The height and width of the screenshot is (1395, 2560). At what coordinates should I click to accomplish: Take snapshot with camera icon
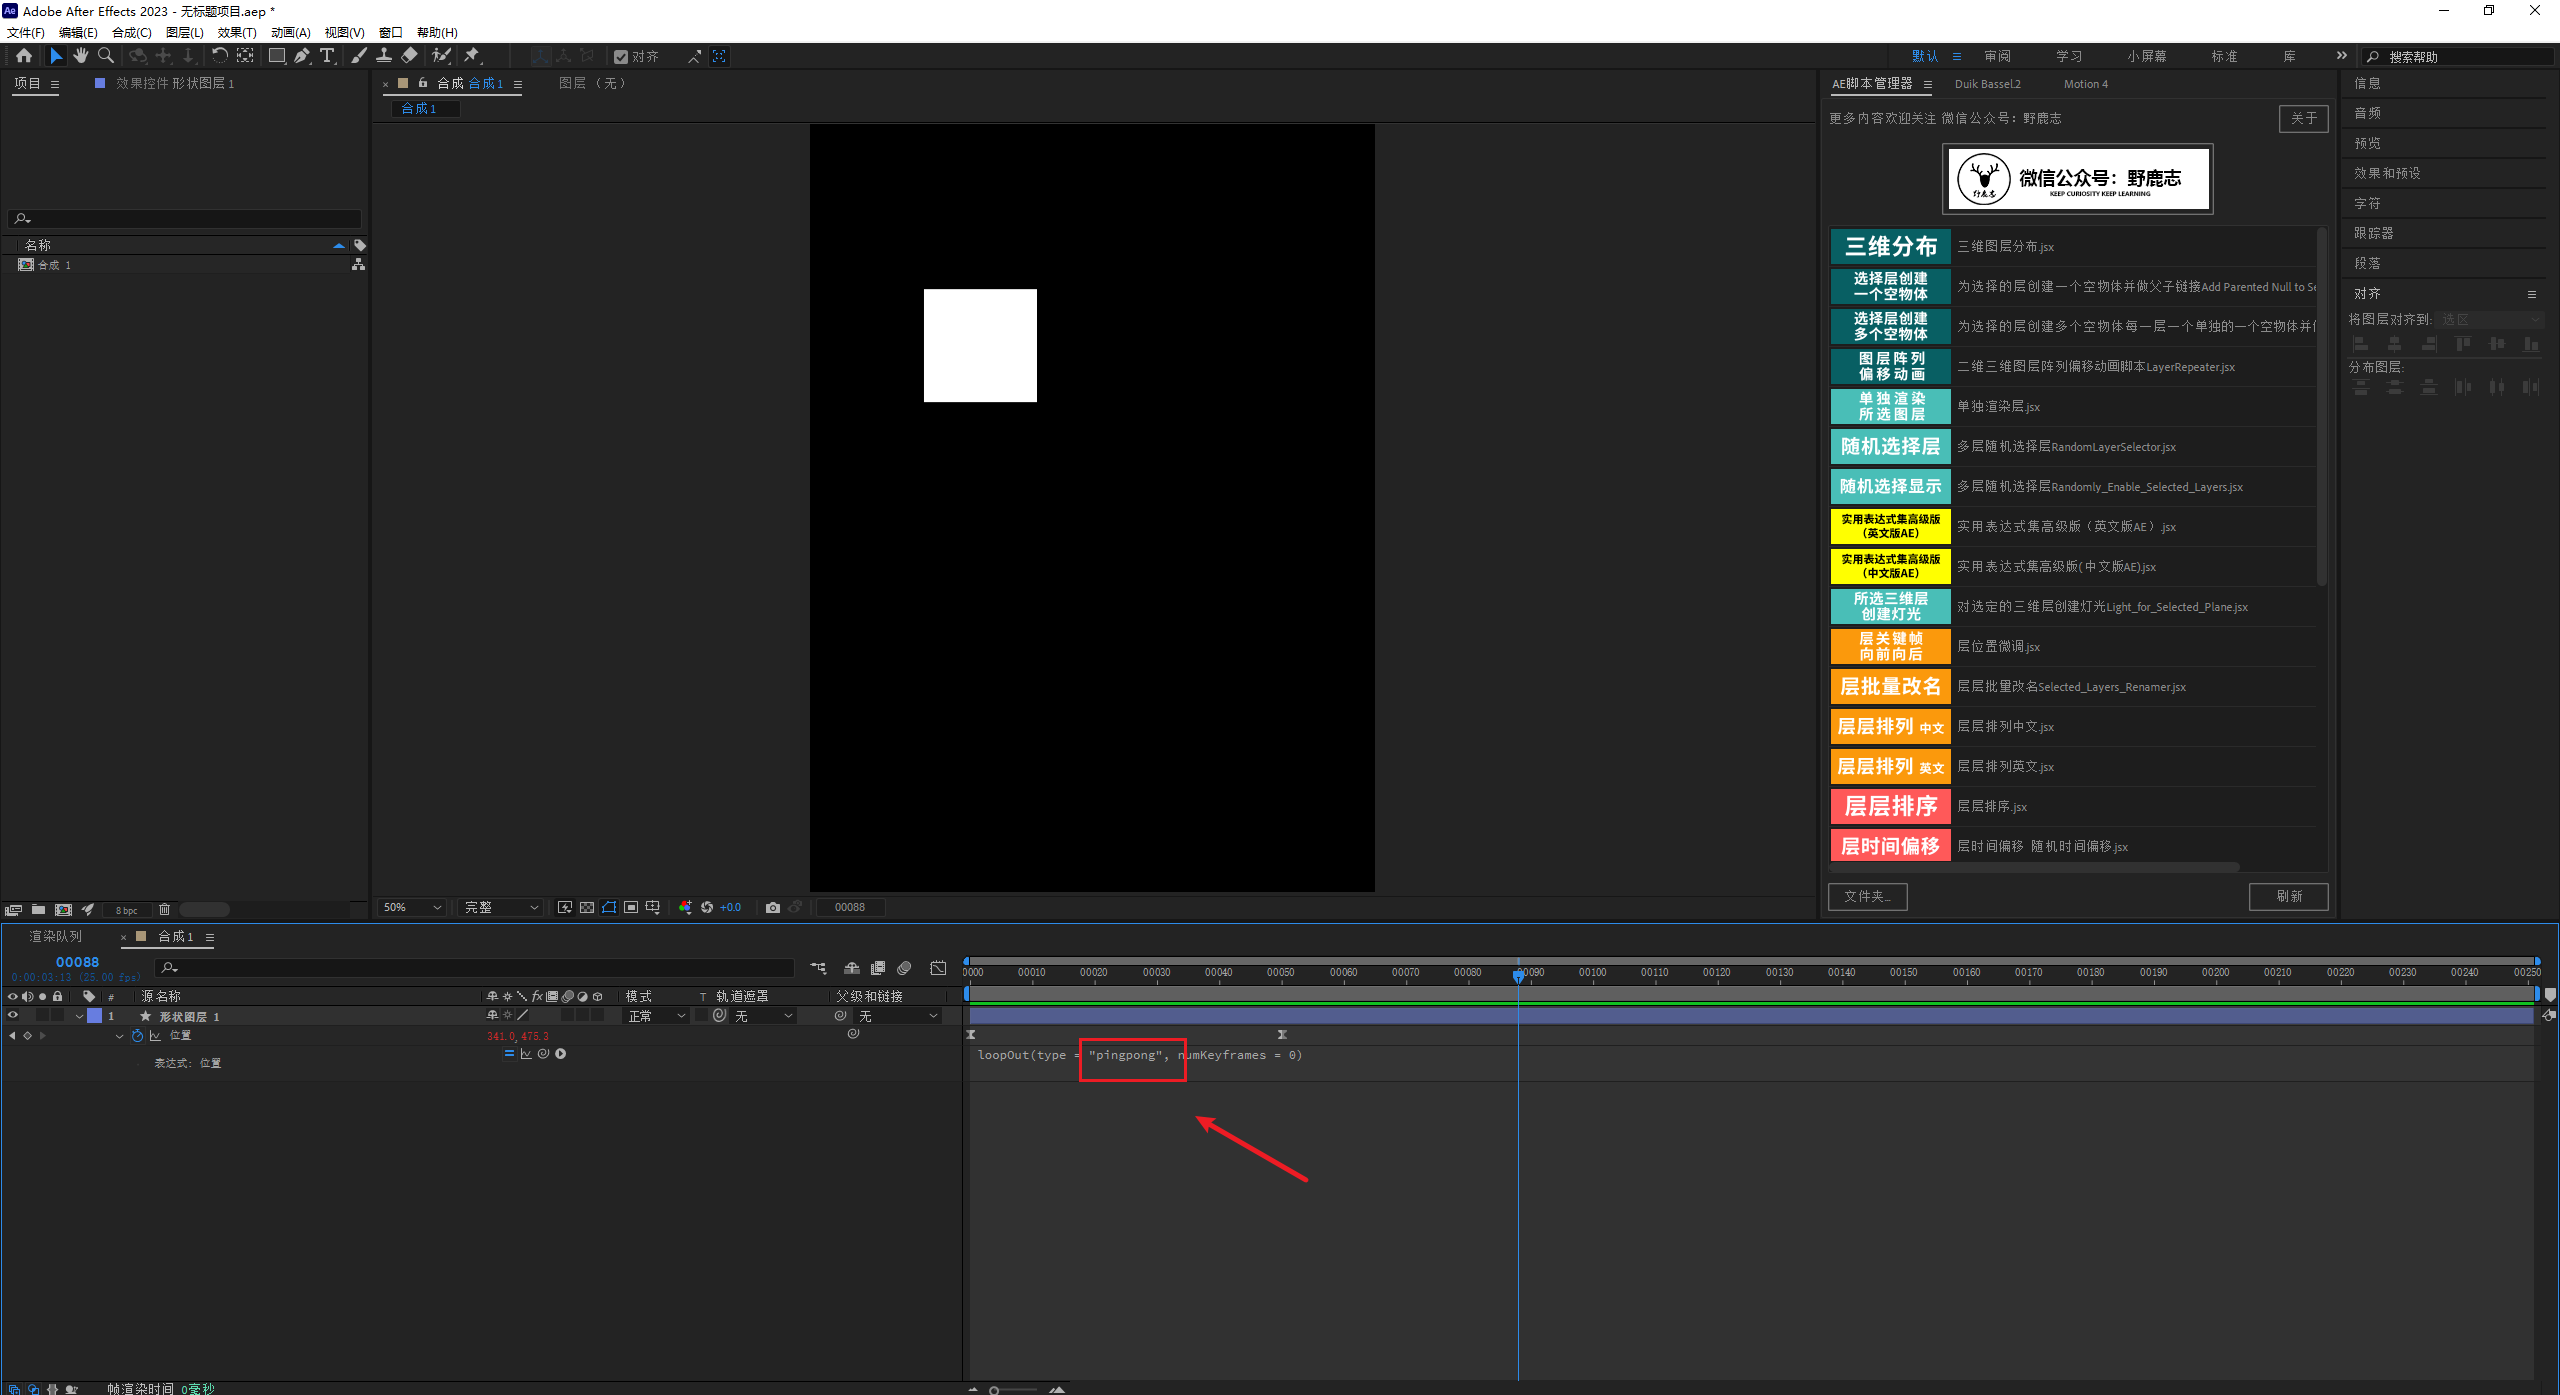(773, 908)
